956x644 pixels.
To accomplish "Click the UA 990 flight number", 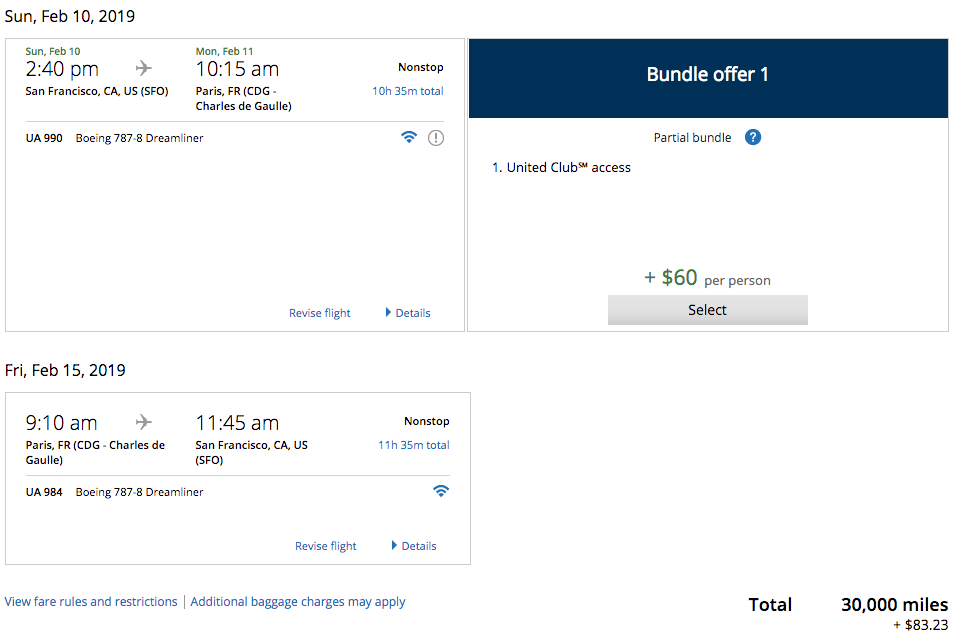I will tap(44, 138).
